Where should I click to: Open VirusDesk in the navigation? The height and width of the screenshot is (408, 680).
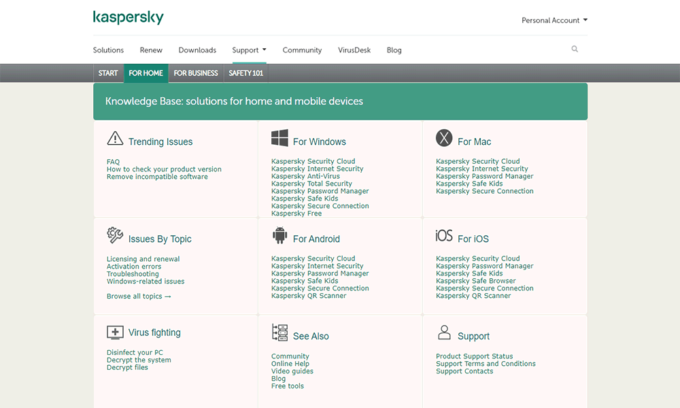click(354, 50)
